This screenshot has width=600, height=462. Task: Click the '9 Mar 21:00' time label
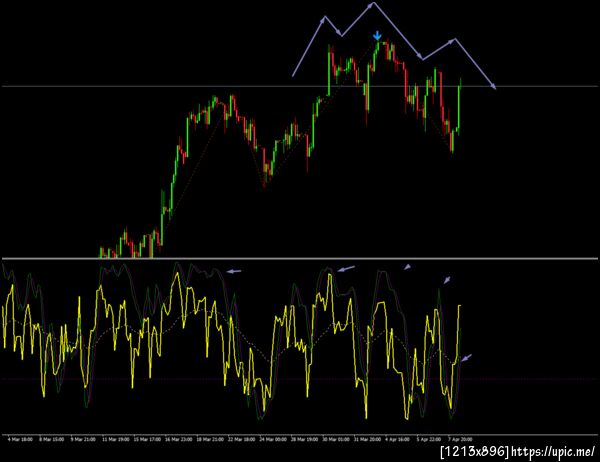tap(83, 439)
